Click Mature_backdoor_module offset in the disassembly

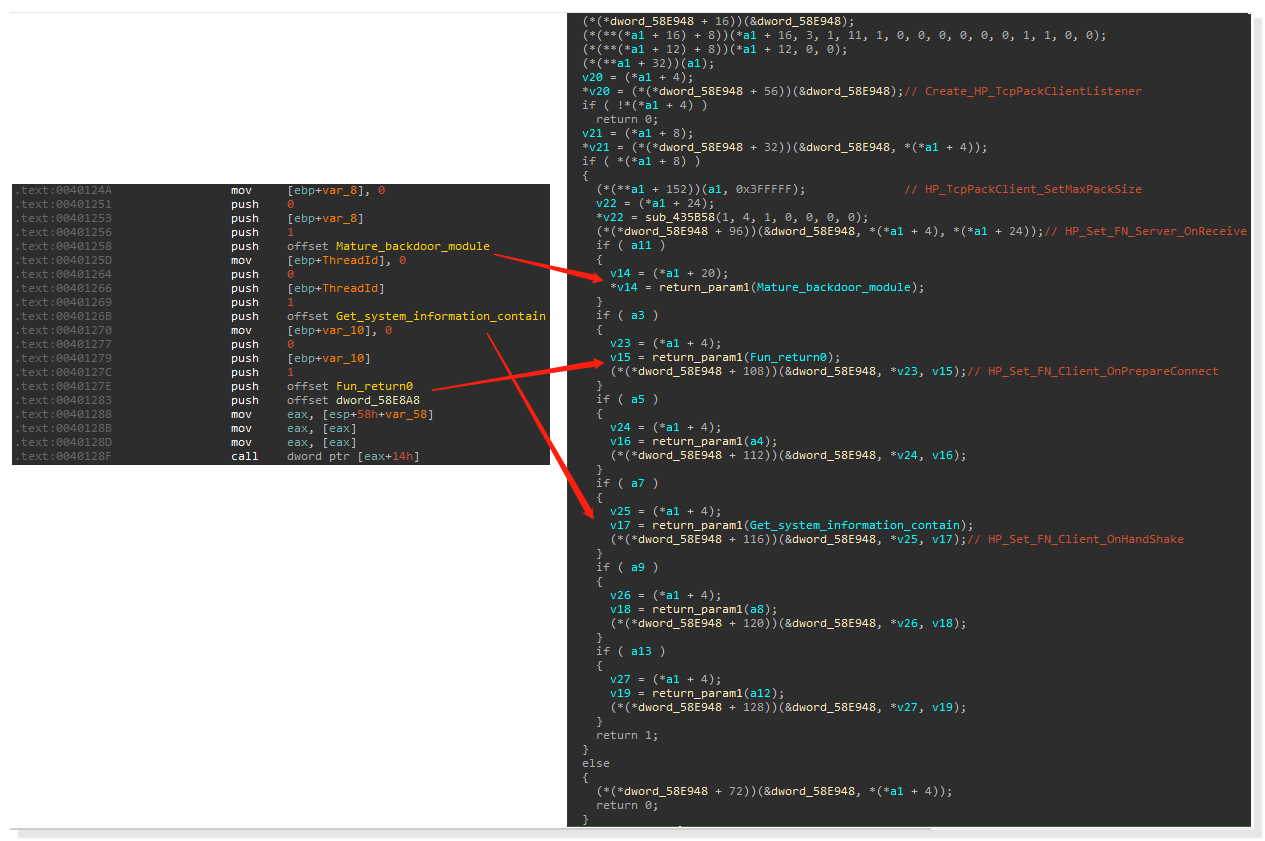click(x=412, y=246)
